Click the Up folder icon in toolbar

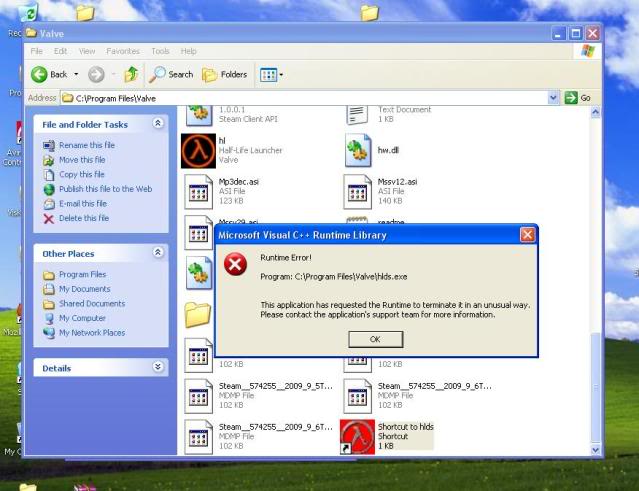pyautogui.click(x=131, y=75)
